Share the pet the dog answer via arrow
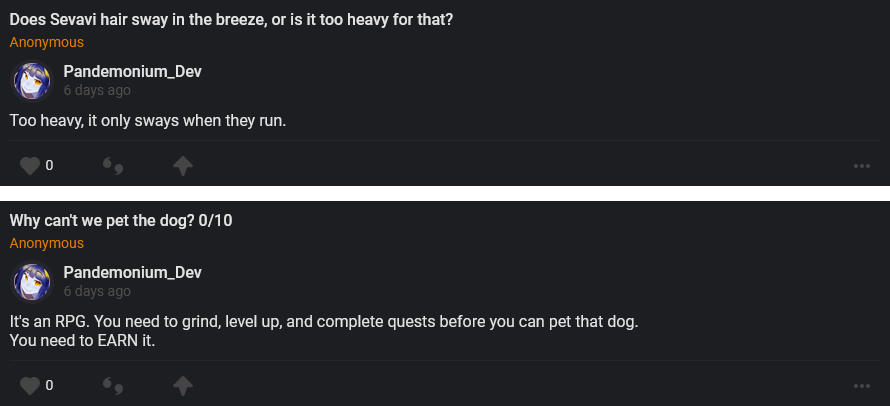This screenshot has width=890, height=406. 183,385
